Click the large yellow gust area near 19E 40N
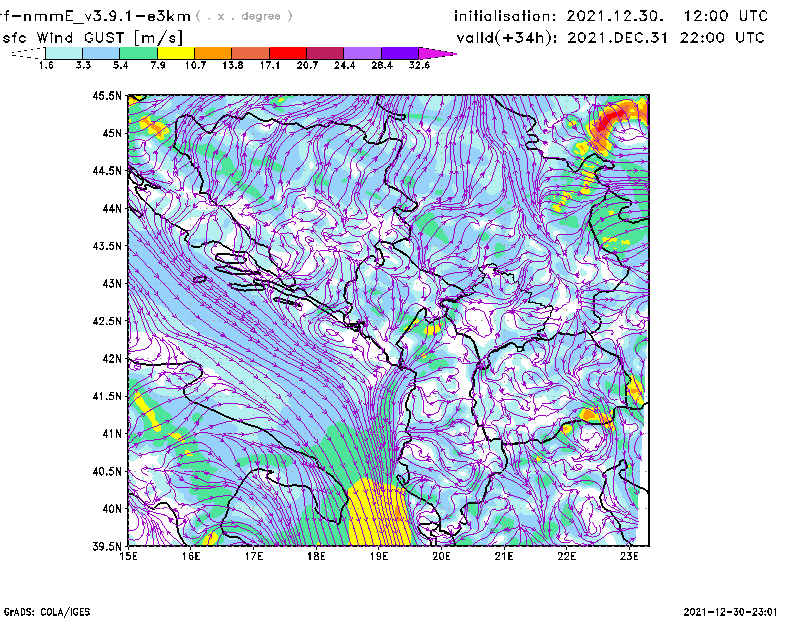 click(x=378, y=513)
